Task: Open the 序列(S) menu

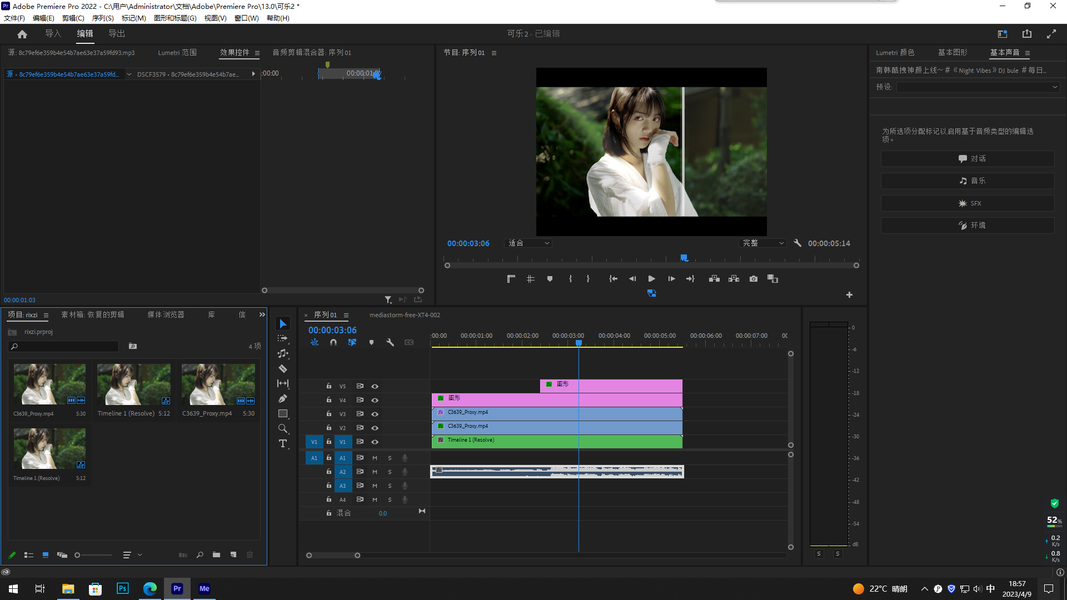Action: pos(103,18)
